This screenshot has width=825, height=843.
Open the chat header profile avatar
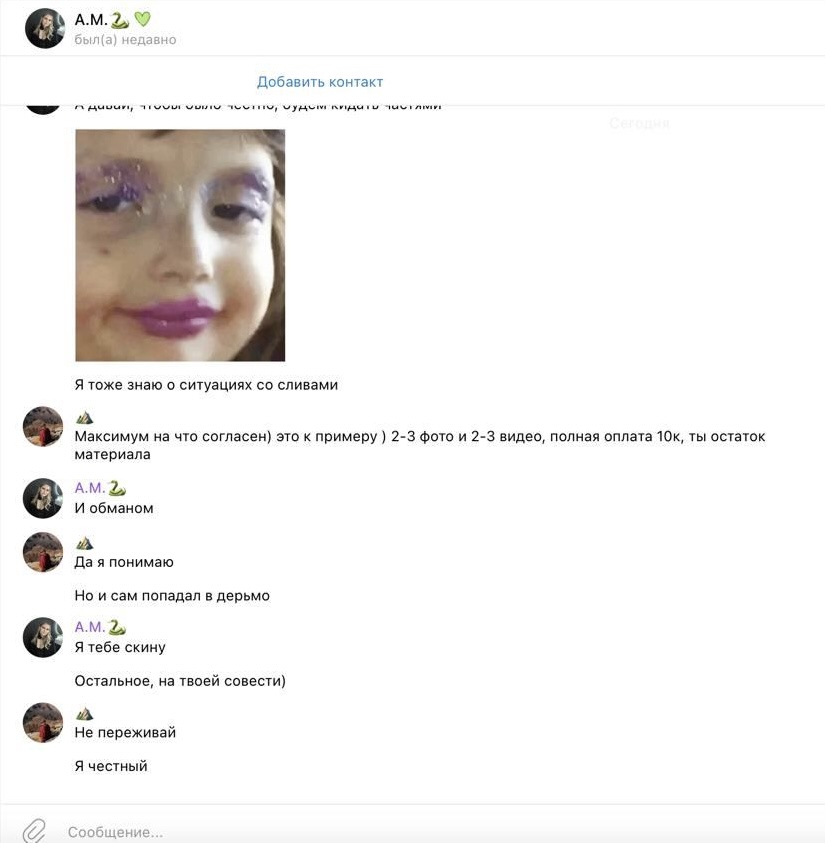45,28
